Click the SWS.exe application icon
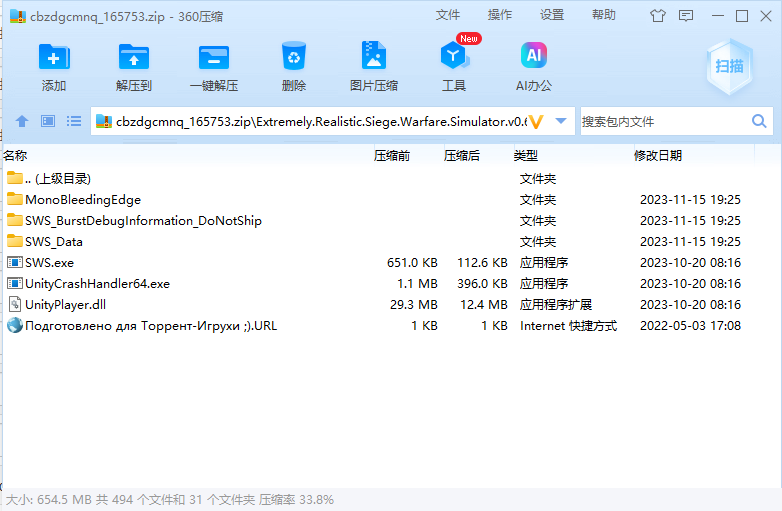 pos(15,262)
